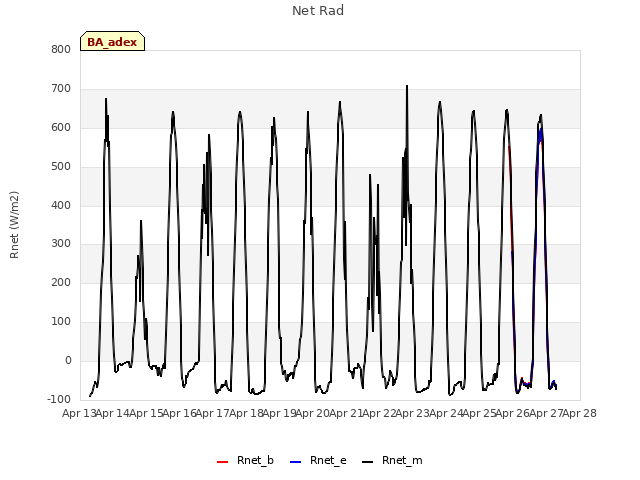
Task: Click the Net Rad chart title
Action: pyautogui.click(x=318, y=11)
